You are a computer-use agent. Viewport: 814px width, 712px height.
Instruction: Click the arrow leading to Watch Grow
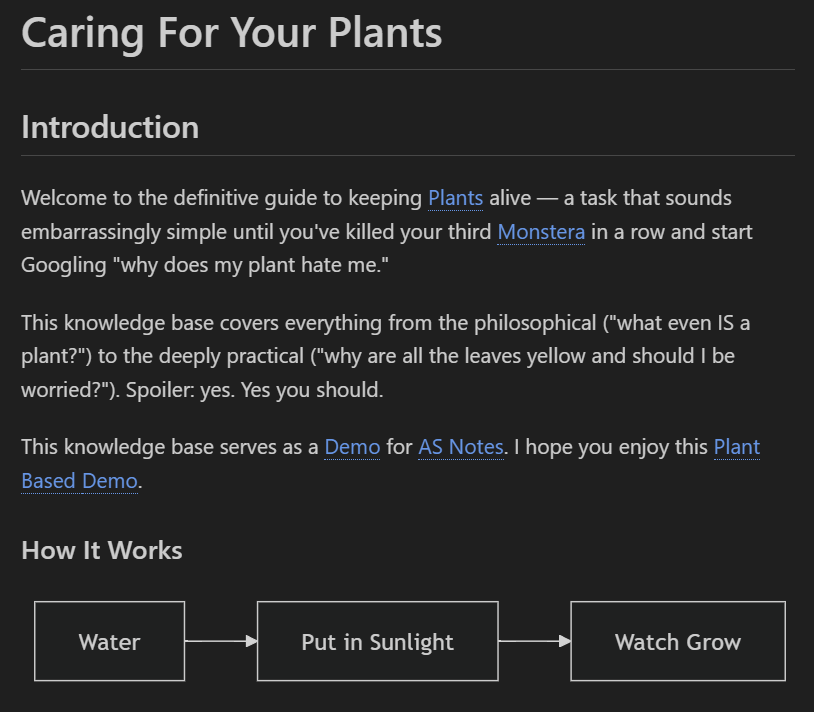point(533,641)
